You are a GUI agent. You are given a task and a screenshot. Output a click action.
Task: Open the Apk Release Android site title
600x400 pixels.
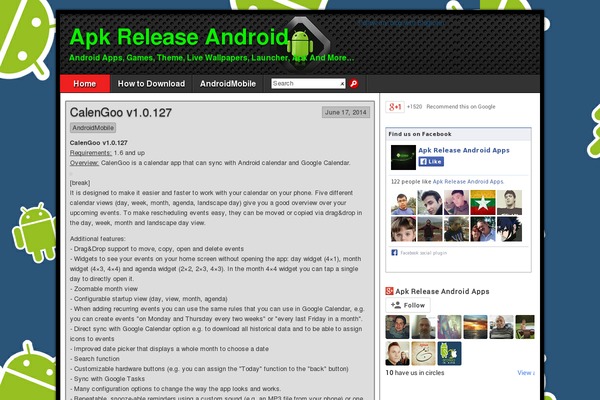click(179, 37)
